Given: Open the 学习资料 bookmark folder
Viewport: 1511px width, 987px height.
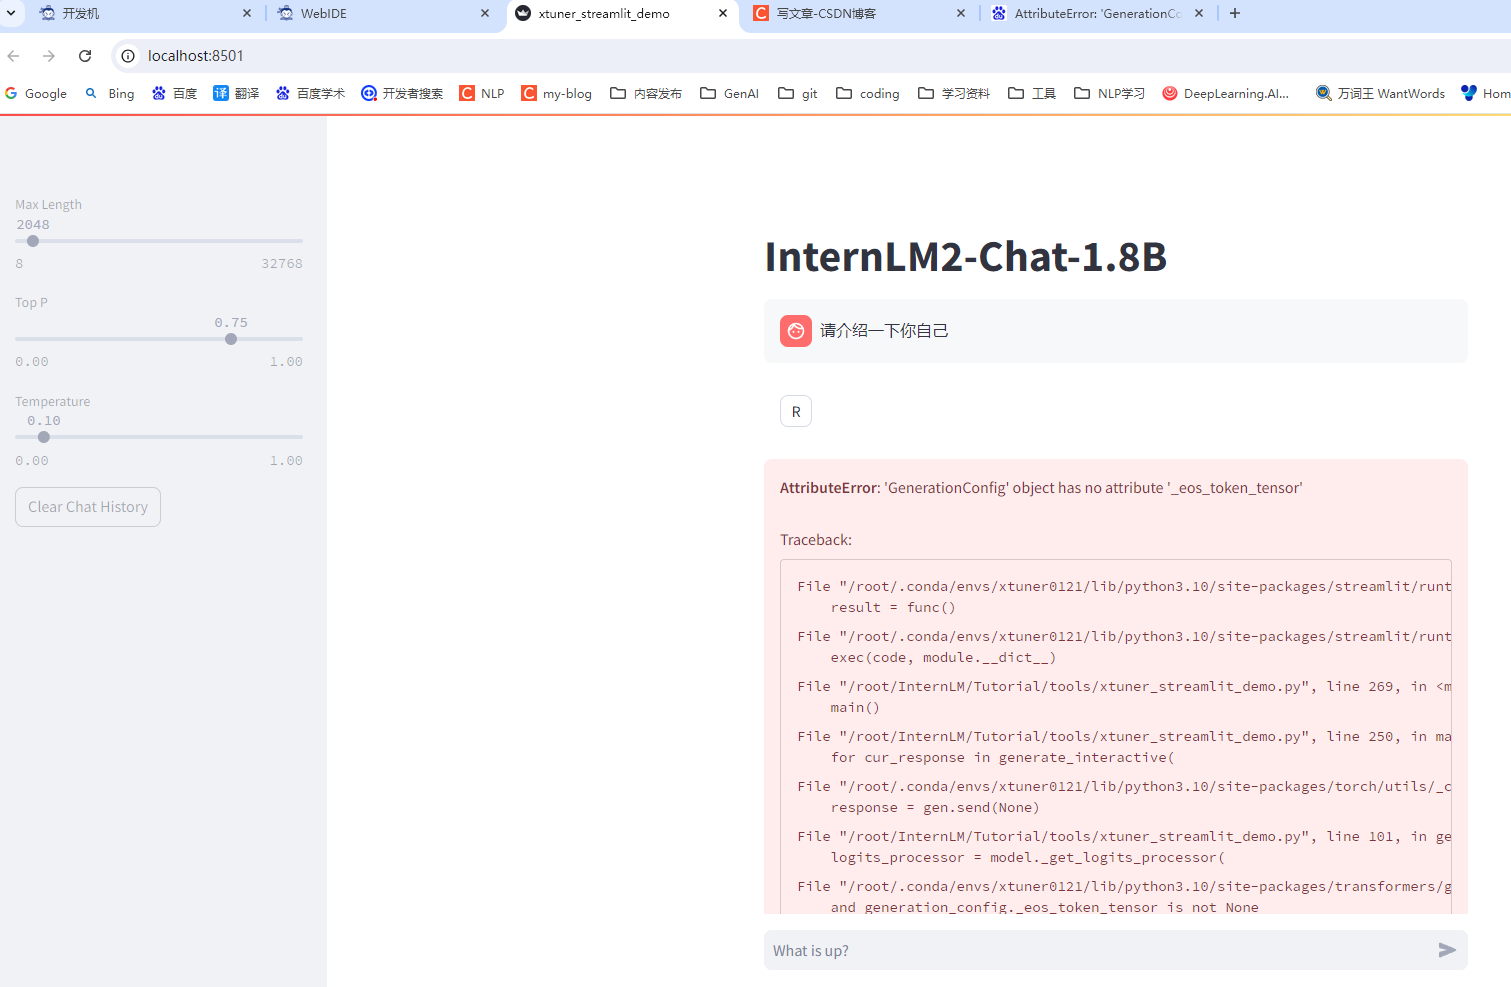Looking at the screenshot, I should (954, 93).
